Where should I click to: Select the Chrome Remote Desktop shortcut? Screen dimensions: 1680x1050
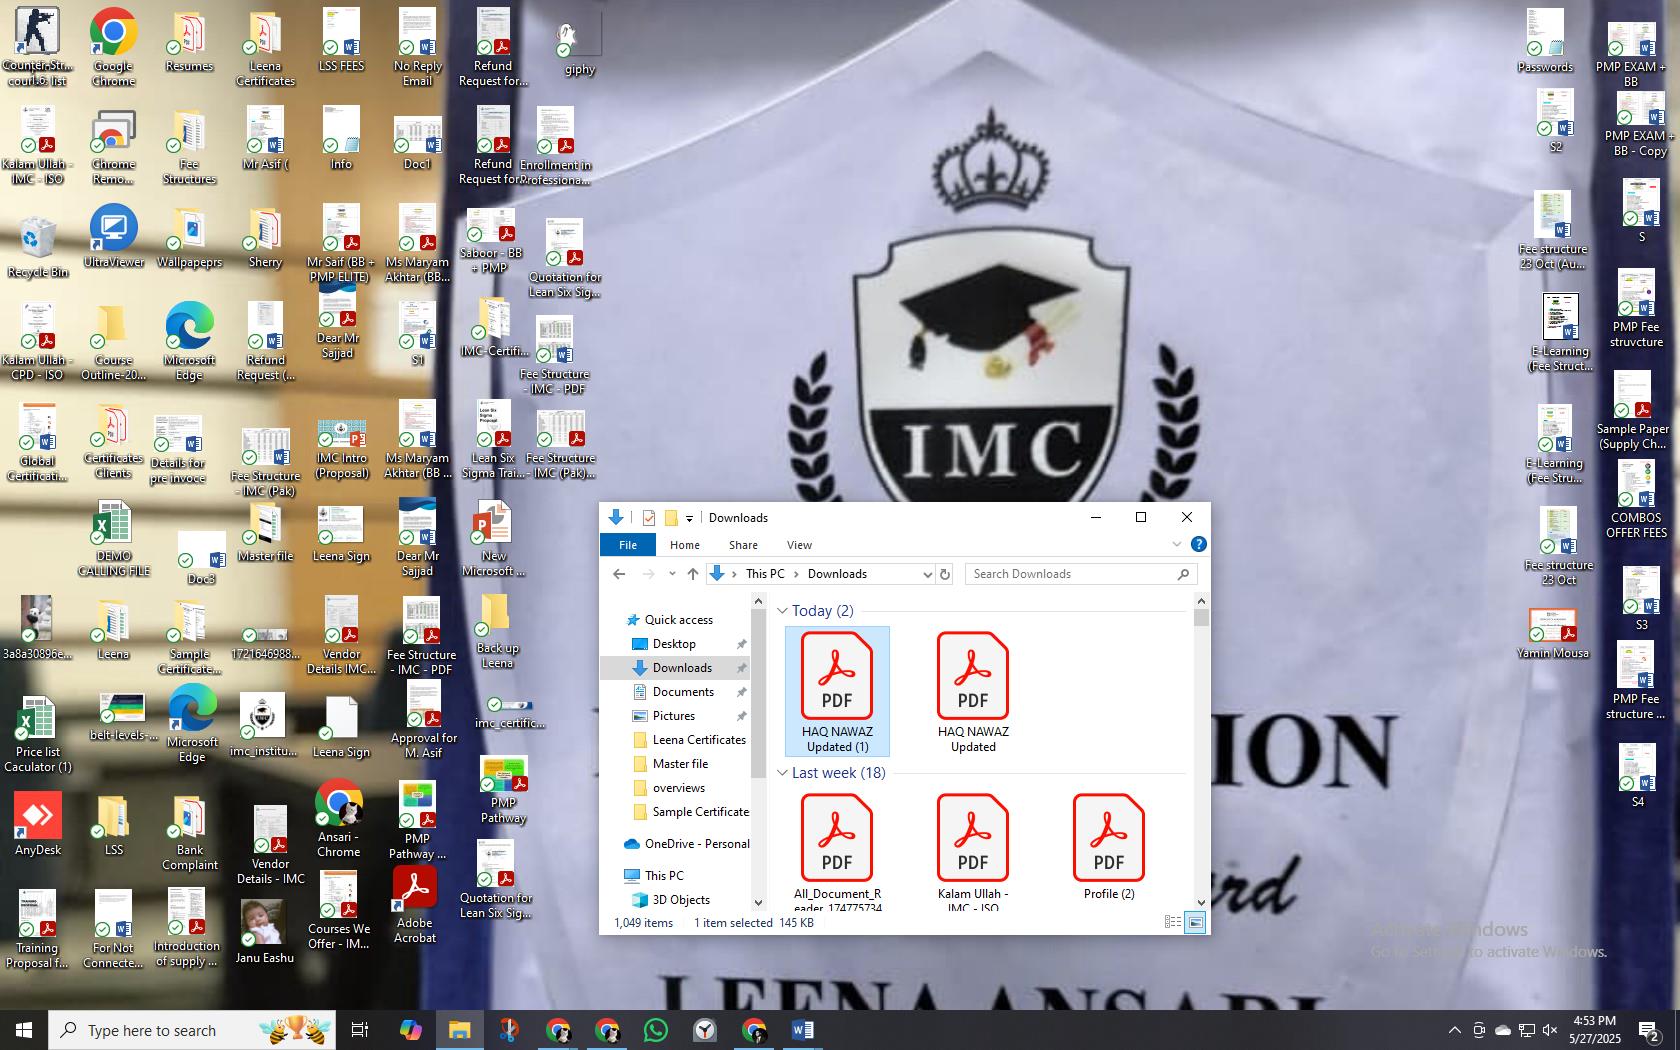tap(113, 148)
